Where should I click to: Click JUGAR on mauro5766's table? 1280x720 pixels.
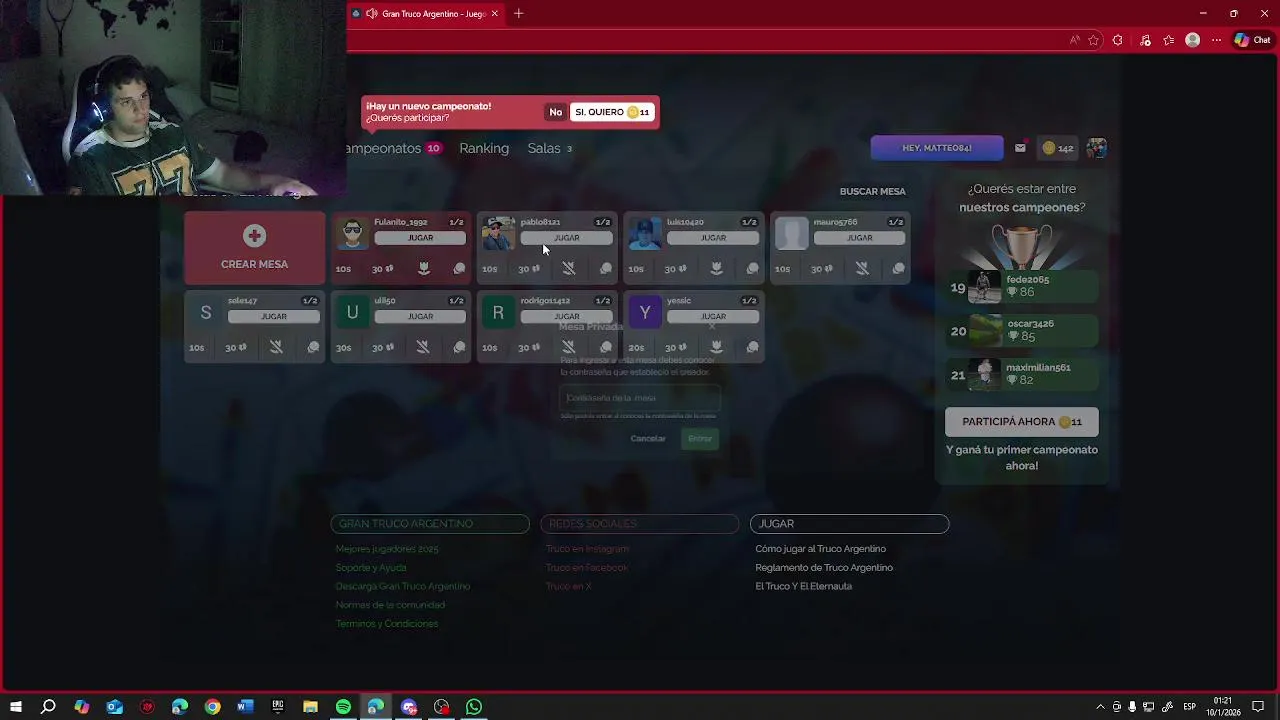[859, 238]
